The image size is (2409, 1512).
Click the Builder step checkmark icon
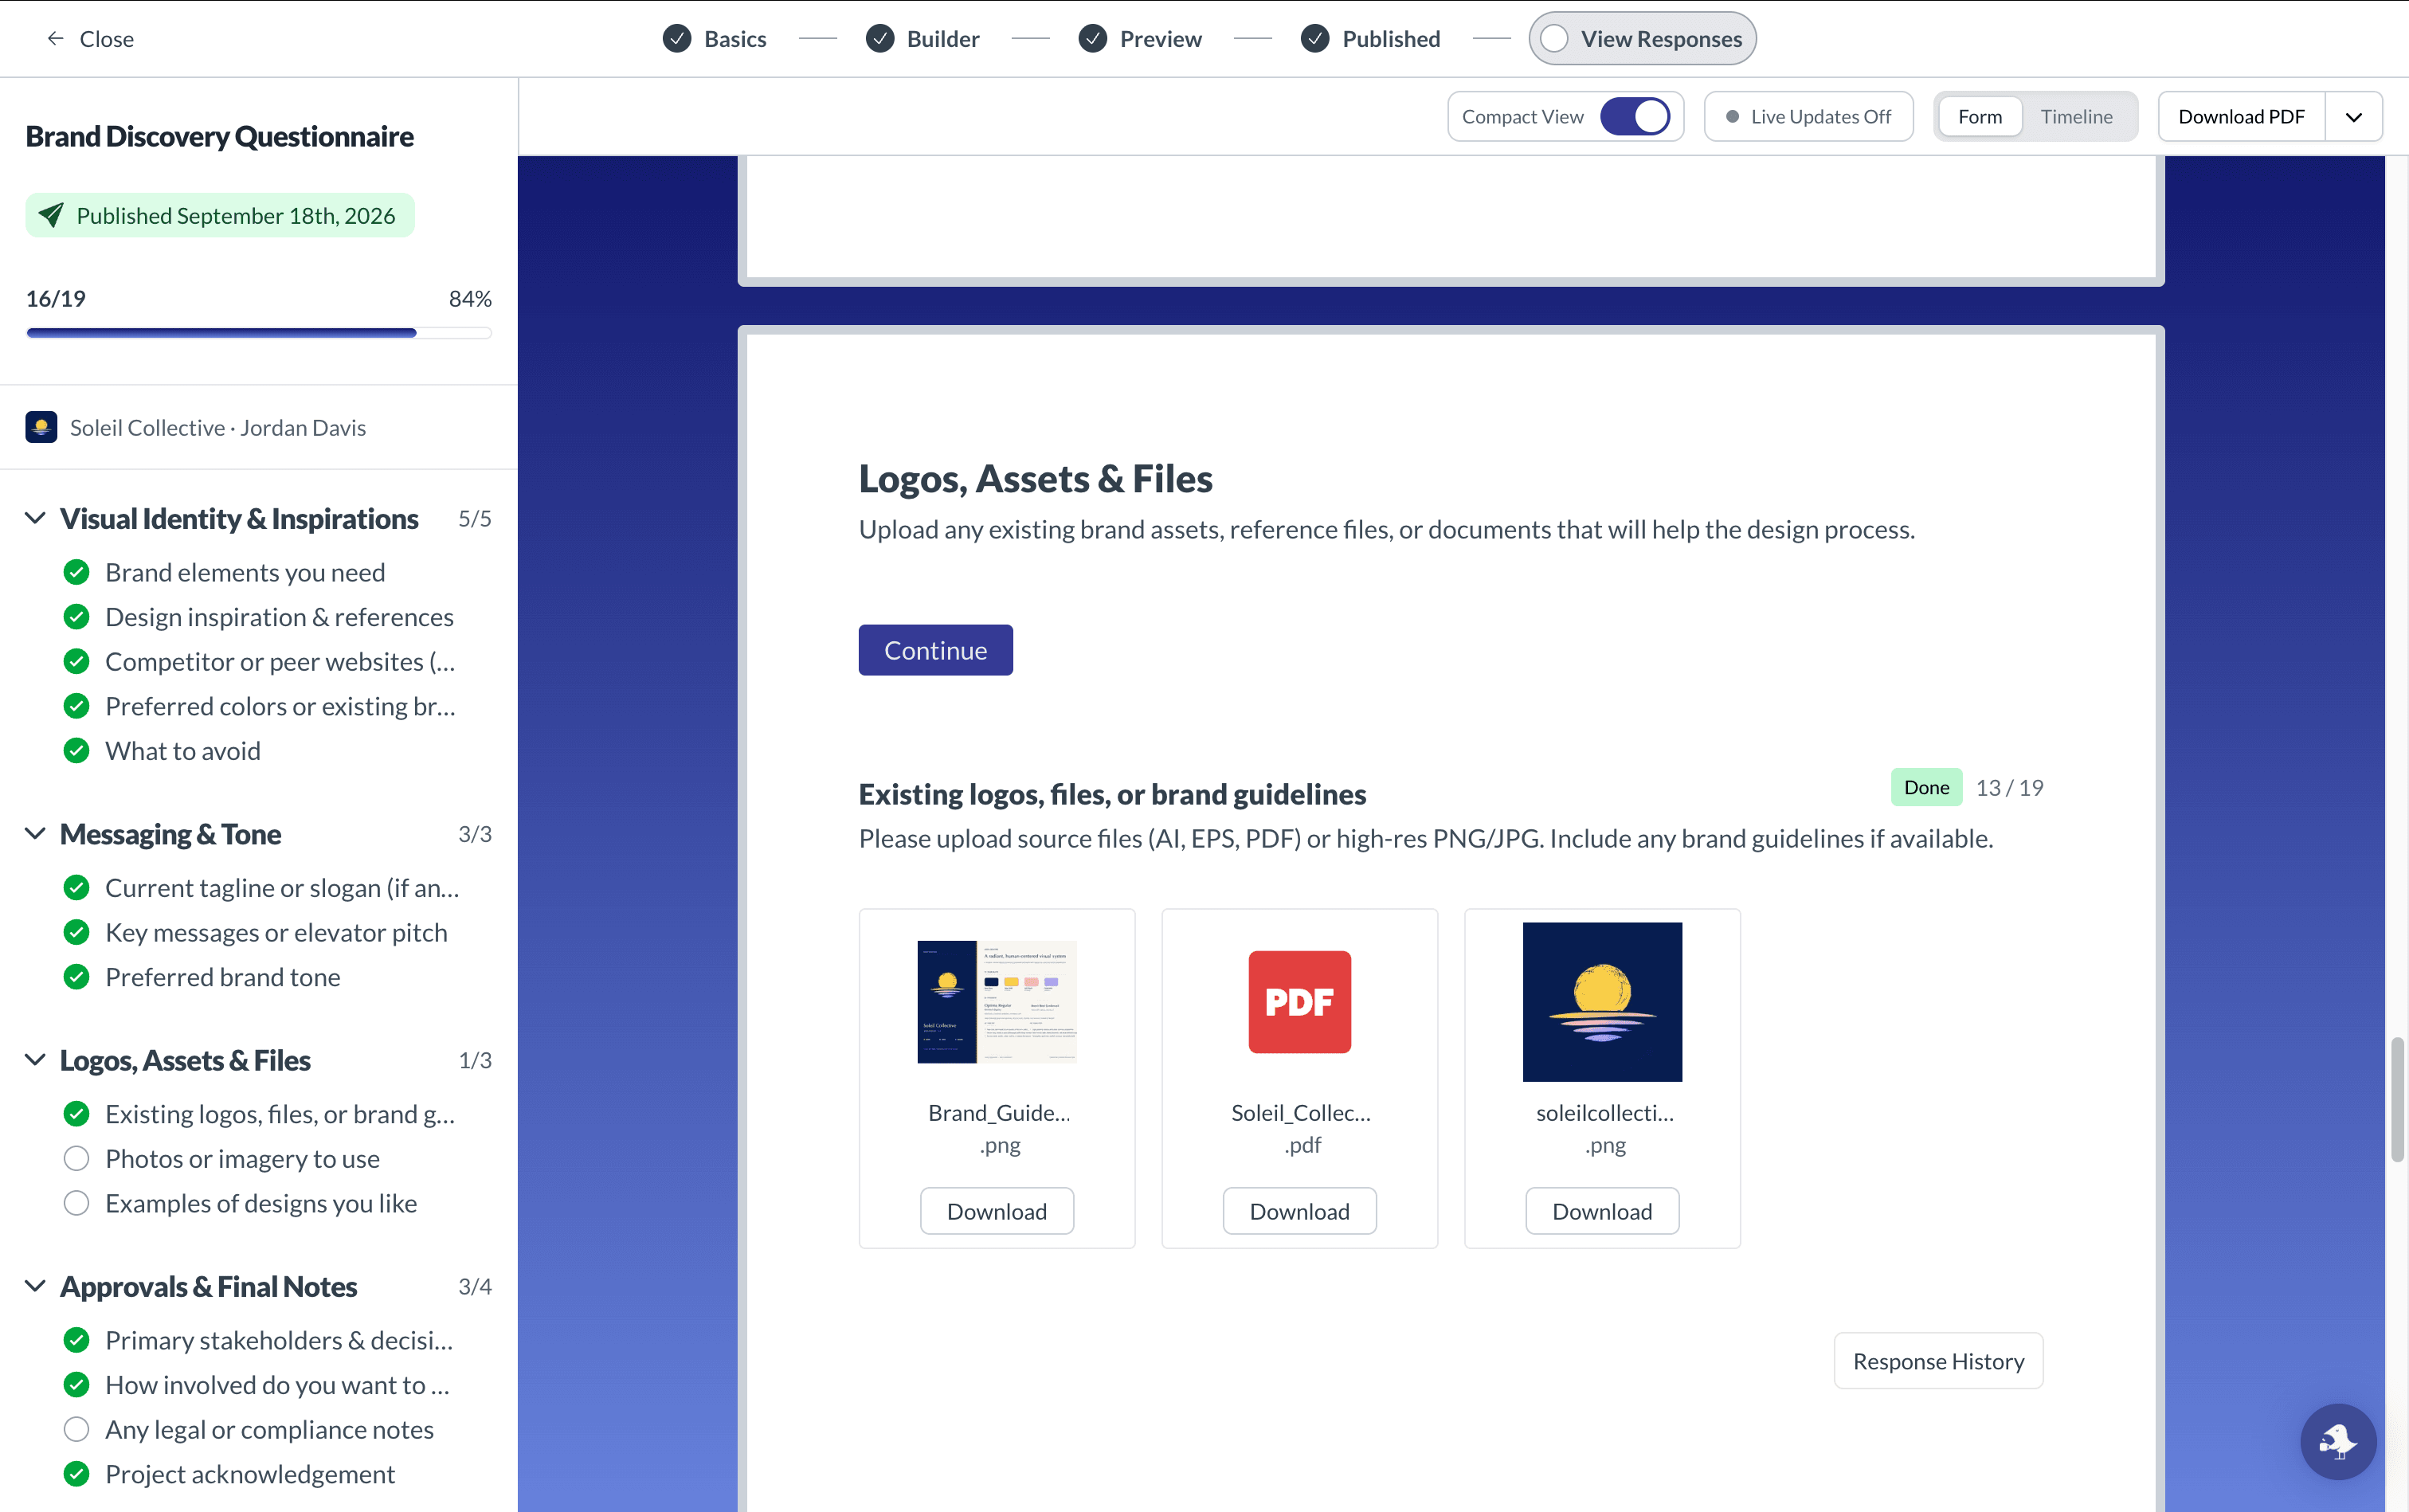pyautogui.click(x=880, y=38)
